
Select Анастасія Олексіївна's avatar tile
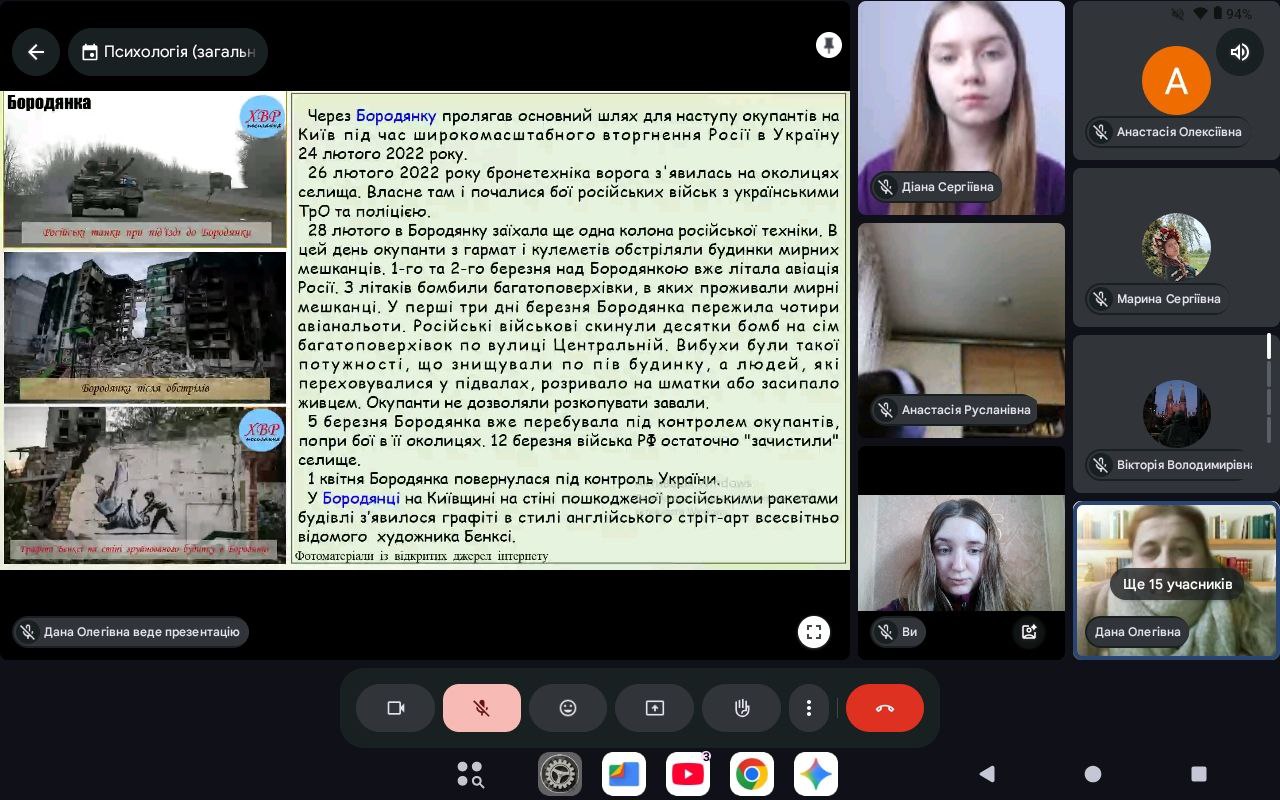[1176, 81]
